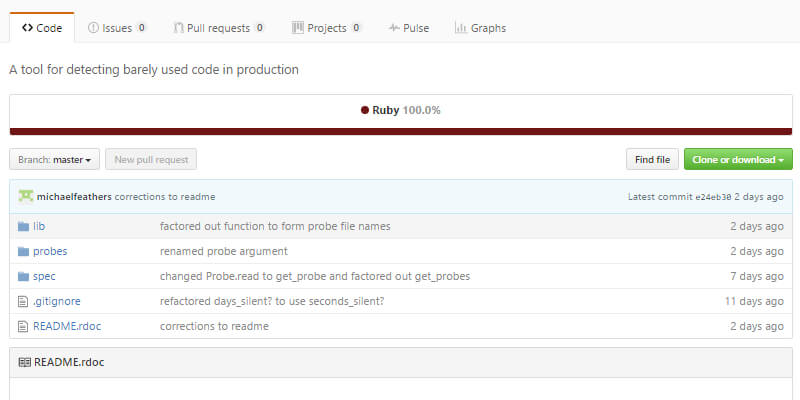
Task: Open the Graphs tab
Action: 480,28
